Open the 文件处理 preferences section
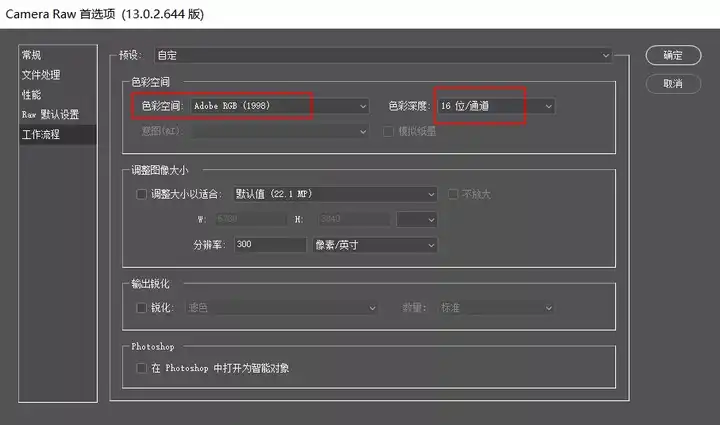 (x=57, y=75)
